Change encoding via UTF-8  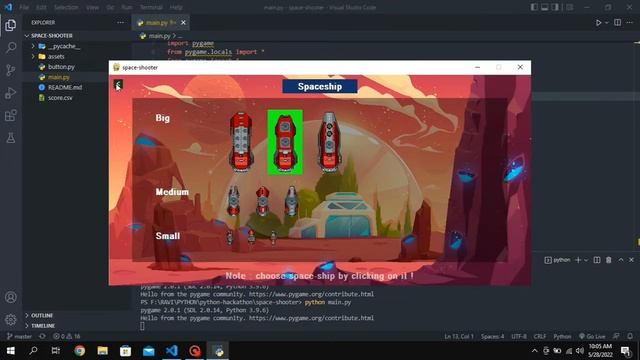click(x=519, y=336)
